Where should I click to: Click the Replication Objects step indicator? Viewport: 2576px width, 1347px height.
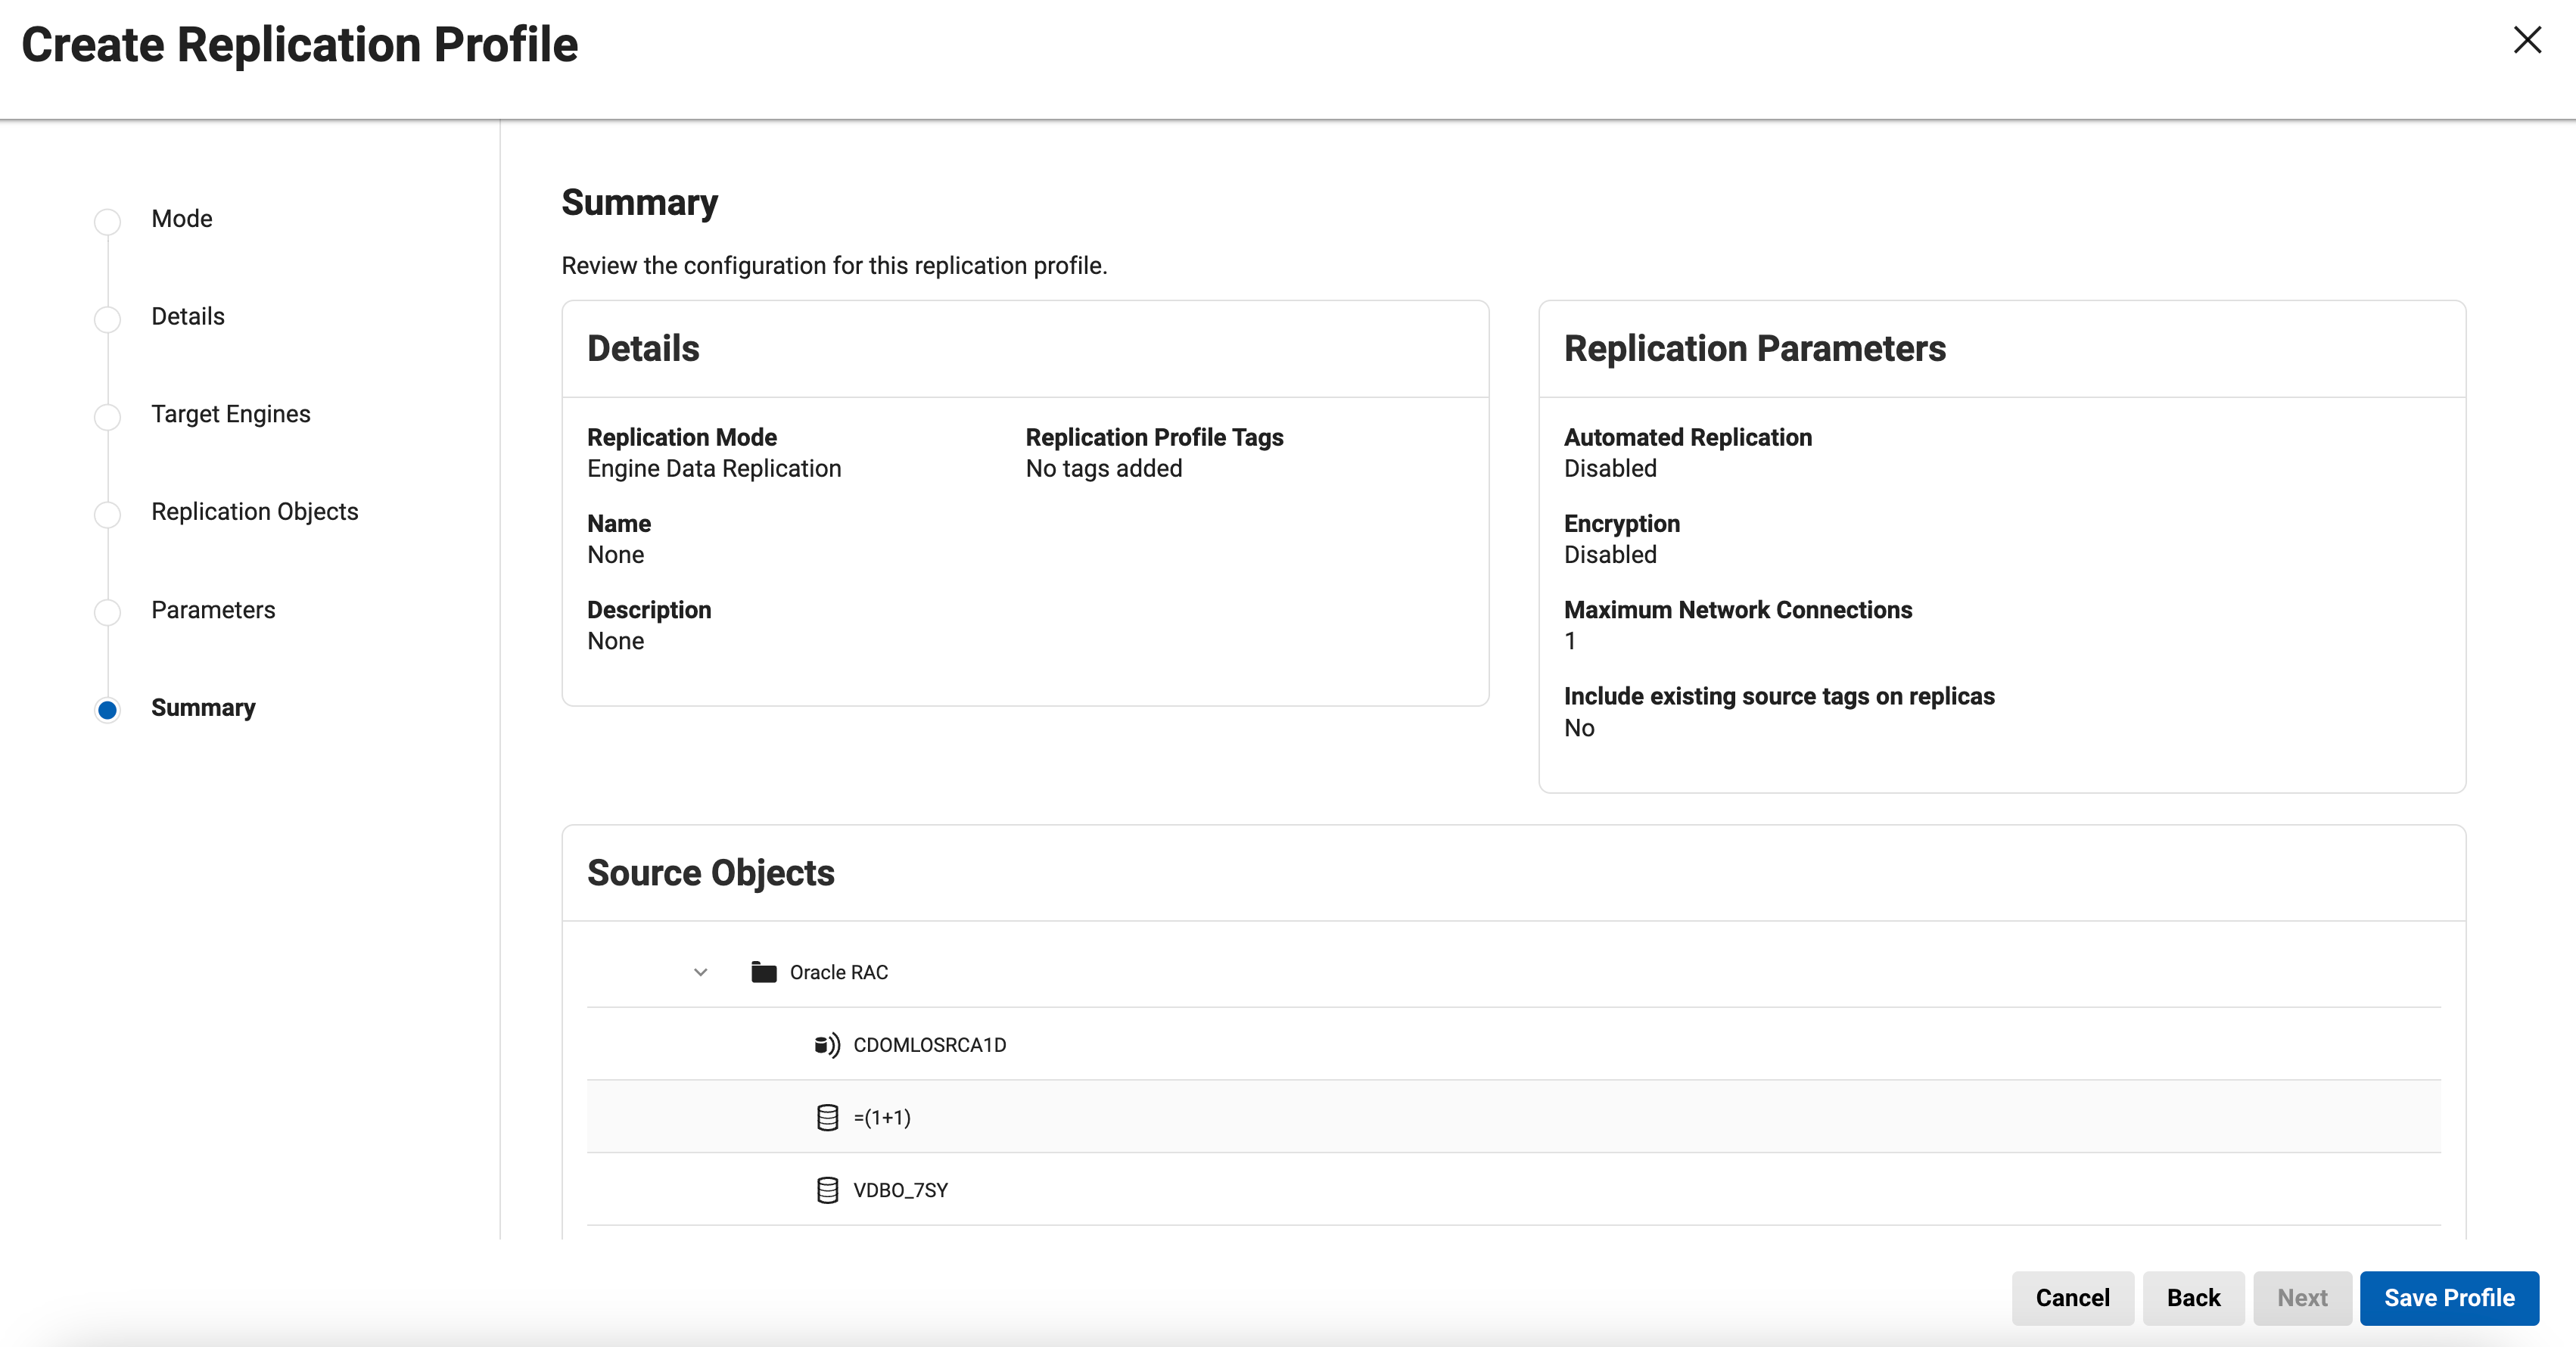107,514
